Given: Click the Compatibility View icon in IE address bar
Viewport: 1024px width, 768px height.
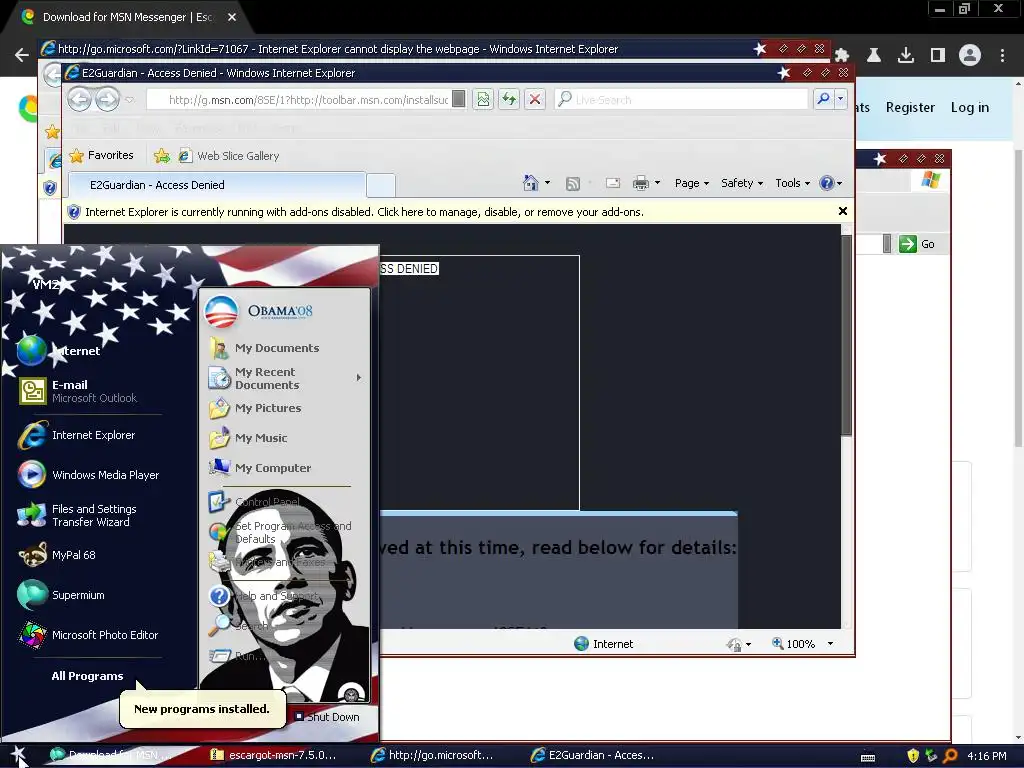Looking at the screenshot, I should coord(483,99).
